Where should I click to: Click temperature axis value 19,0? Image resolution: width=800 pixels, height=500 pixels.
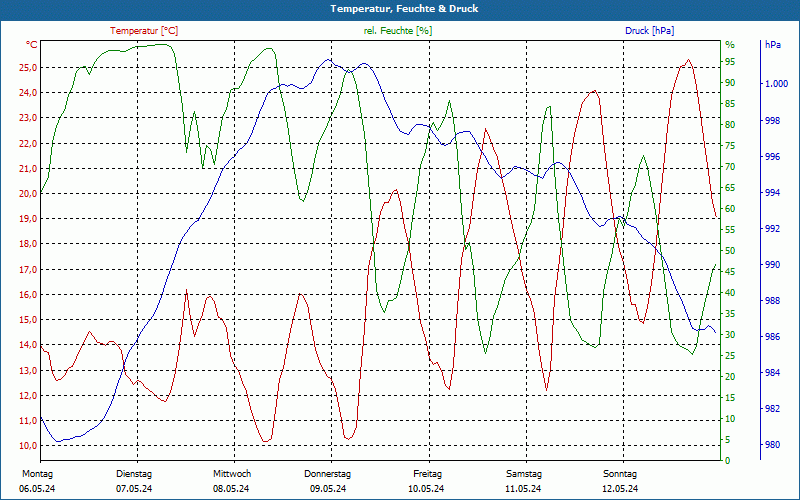29,219
